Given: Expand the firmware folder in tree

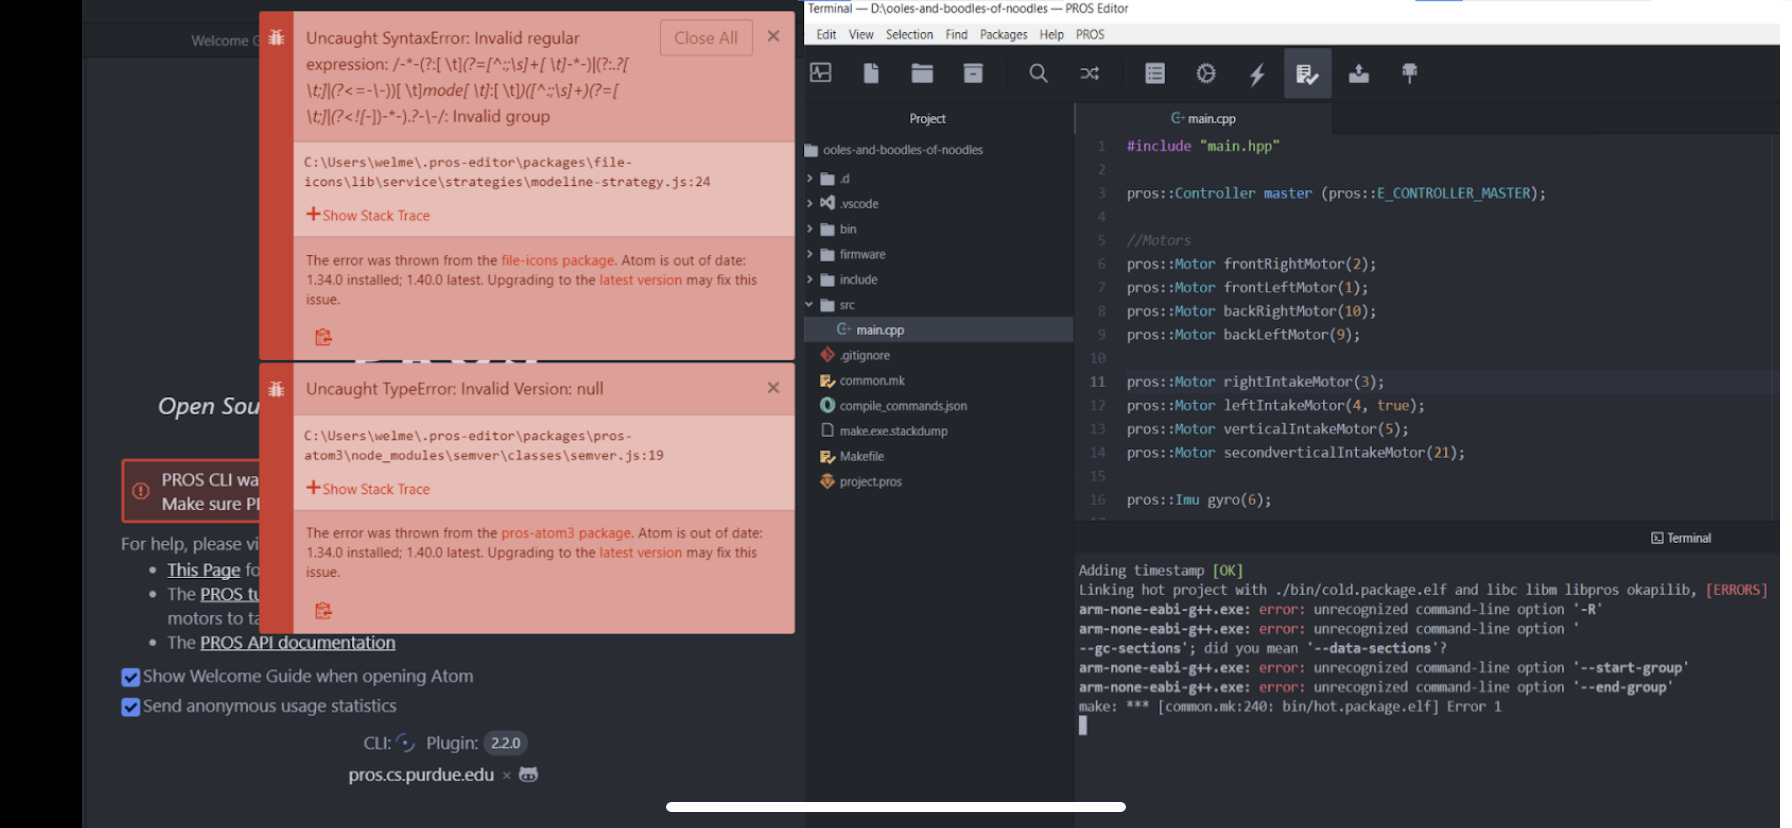Looking at the screenshot, I should (x=809, y=254).
